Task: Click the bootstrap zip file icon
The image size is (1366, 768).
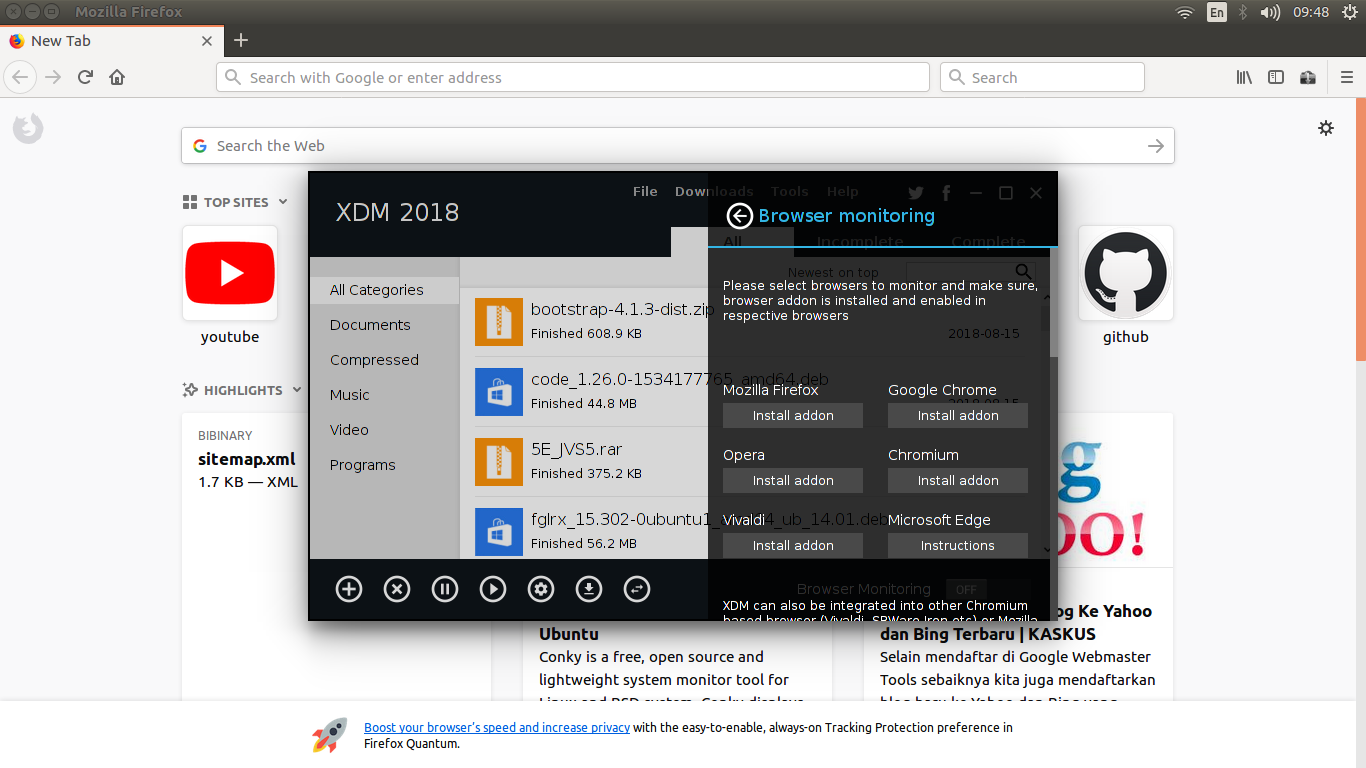Action: pos(499,322)
